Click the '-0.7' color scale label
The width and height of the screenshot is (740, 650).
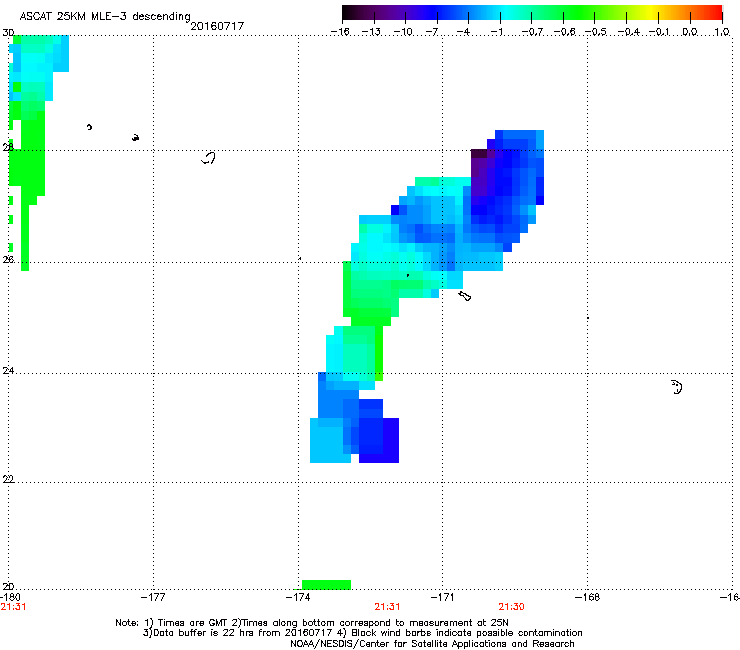(532, 32)
